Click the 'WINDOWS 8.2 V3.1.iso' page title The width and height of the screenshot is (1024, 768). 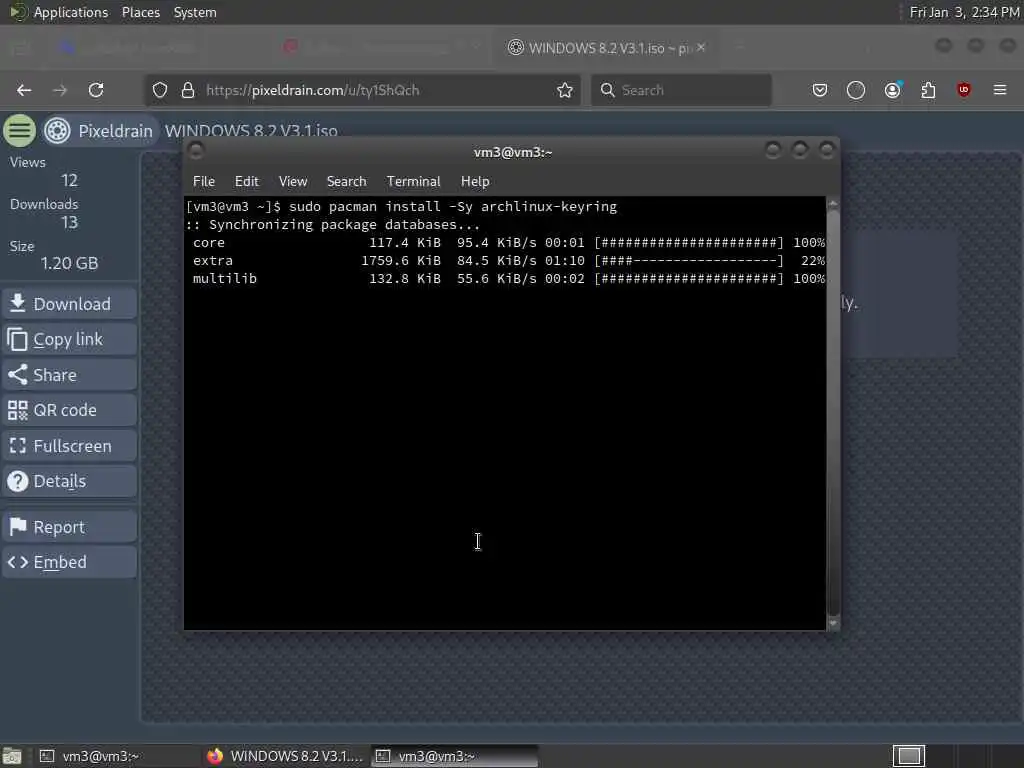tap(251, 130)
